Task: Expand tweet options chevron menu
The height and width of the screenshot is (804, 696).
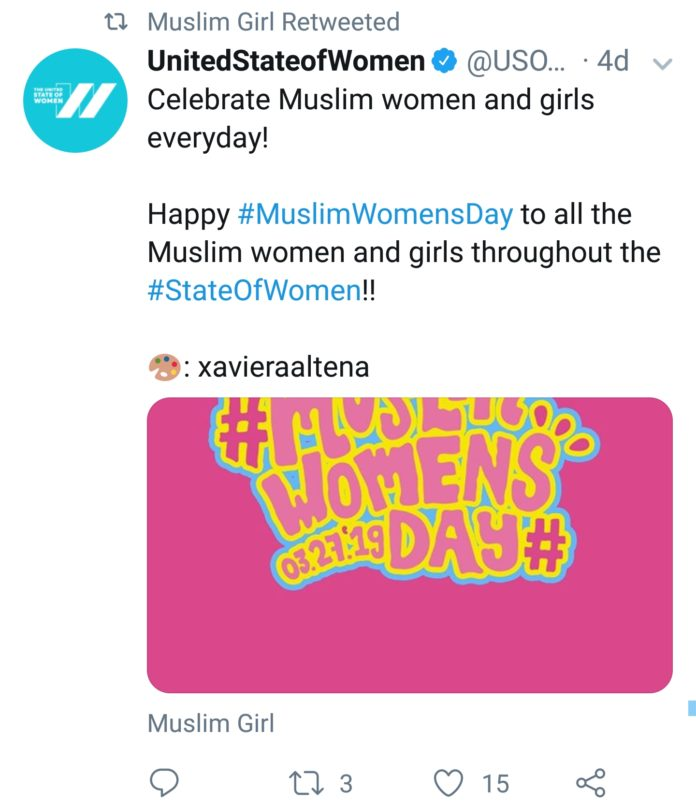Action: point(662,64)
